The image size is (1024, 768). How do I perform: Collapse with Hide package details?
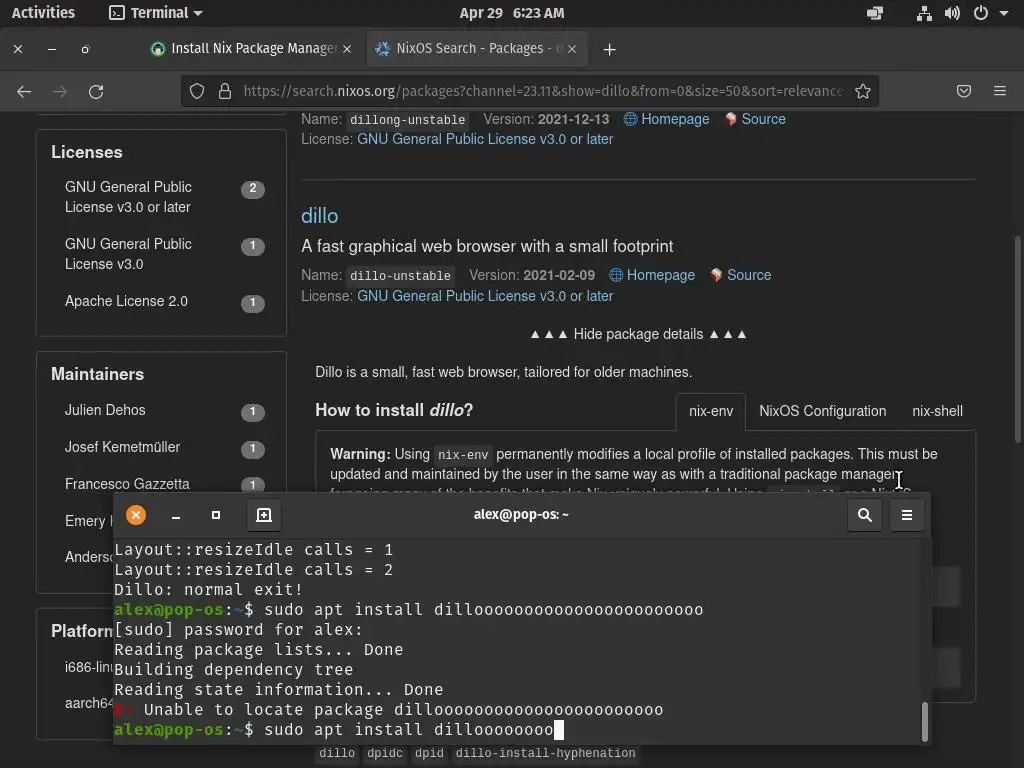(638, 334)
